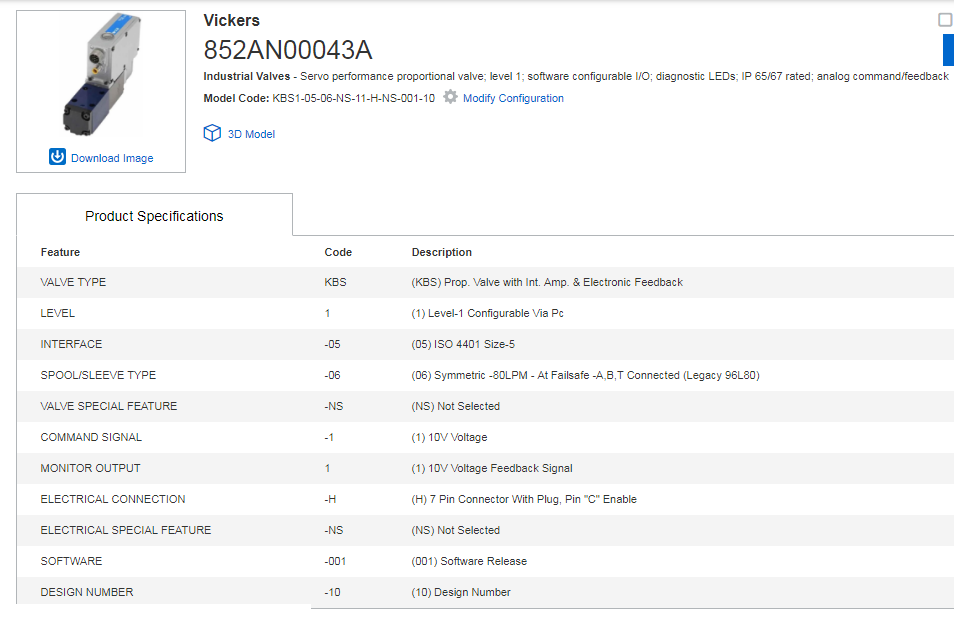
Task: Select the Product Specifications tab
Action: click(154, 215)
